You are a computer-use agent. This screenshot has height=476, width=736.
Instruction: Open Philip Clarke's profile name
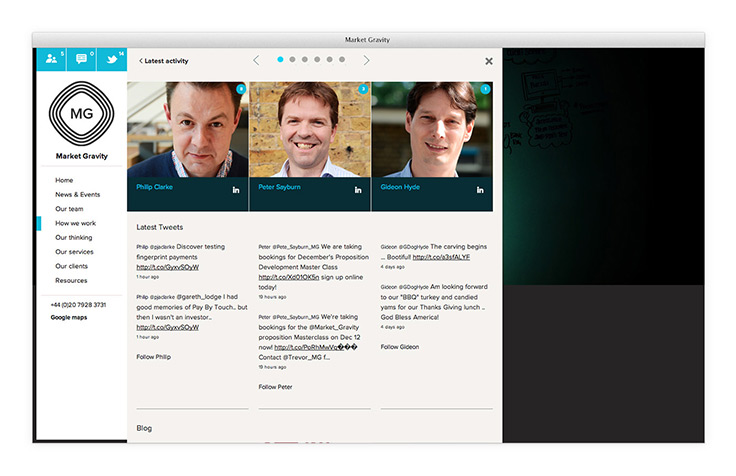154,187
